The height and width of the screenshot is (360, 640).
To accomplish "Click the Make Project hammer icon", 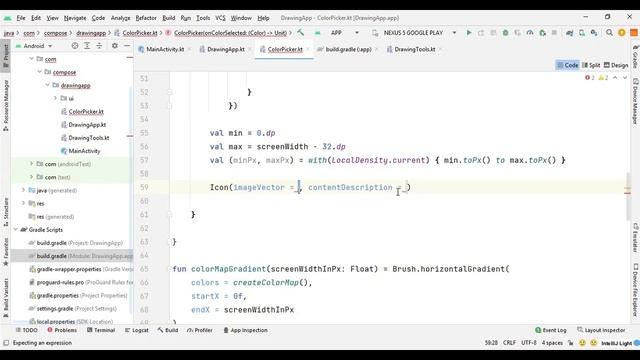I will coord(301,33).
